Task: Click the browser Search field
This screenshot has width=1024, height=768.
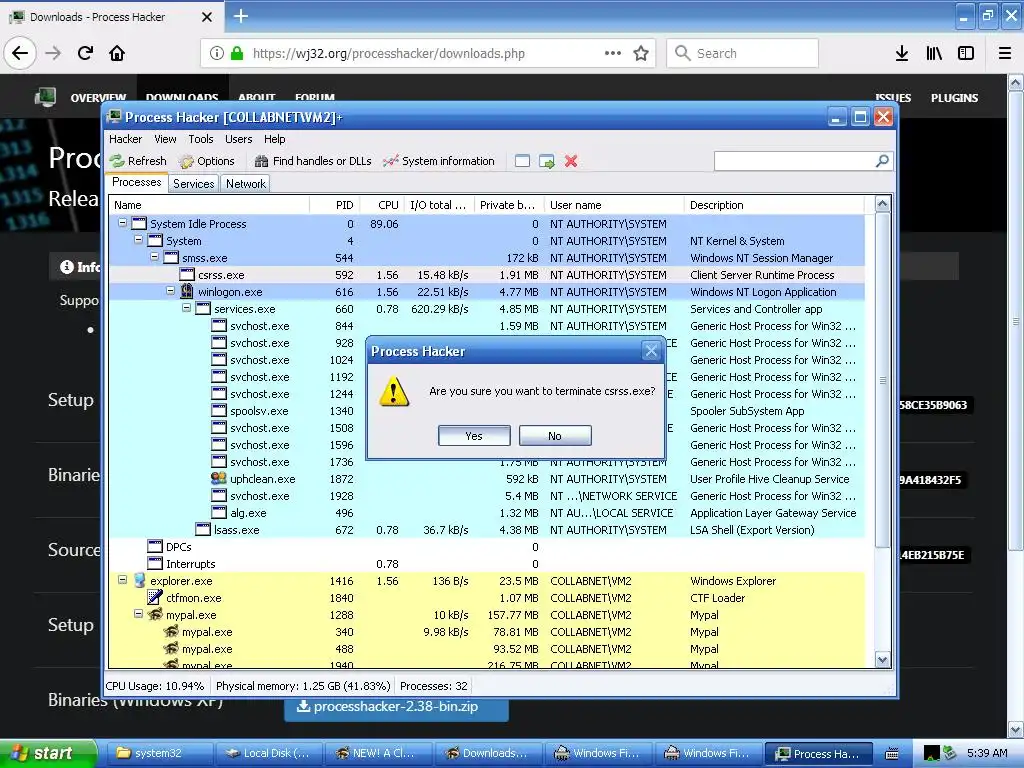Action: (743, 53)
